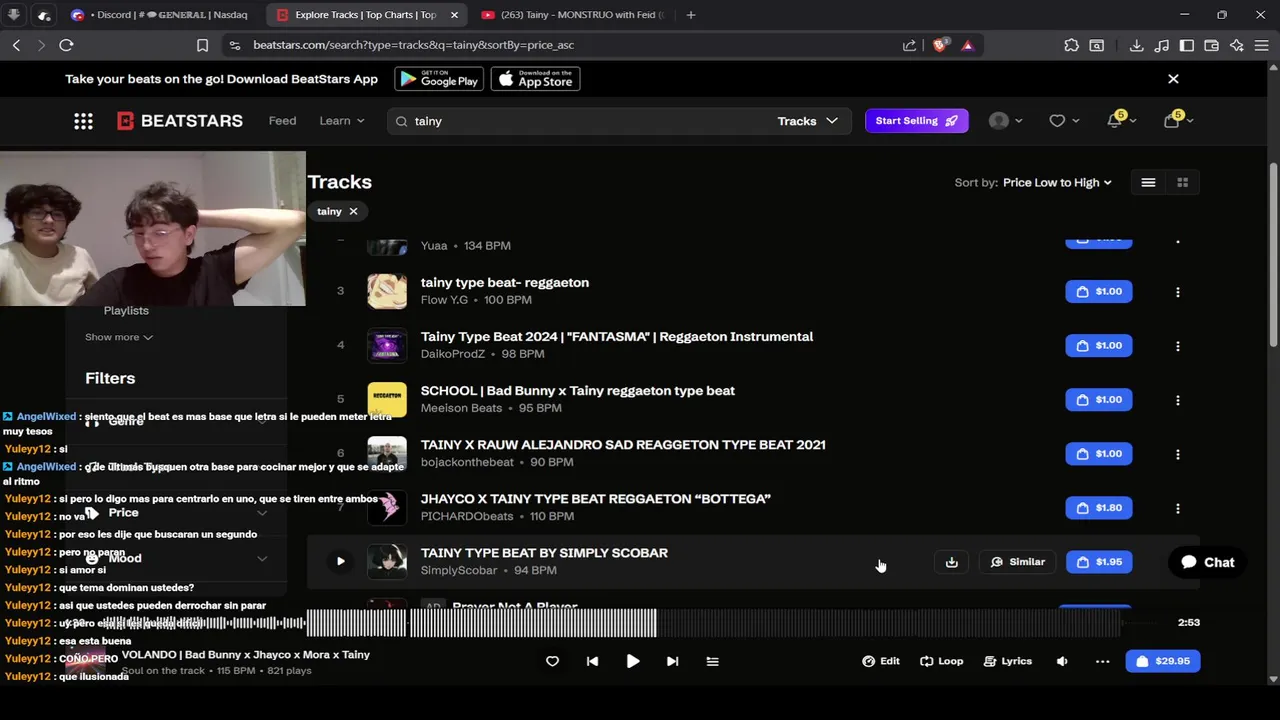Download the Simply Scobar beat
The width and height of the screenshot is (1280, 720).
[952, 562]
